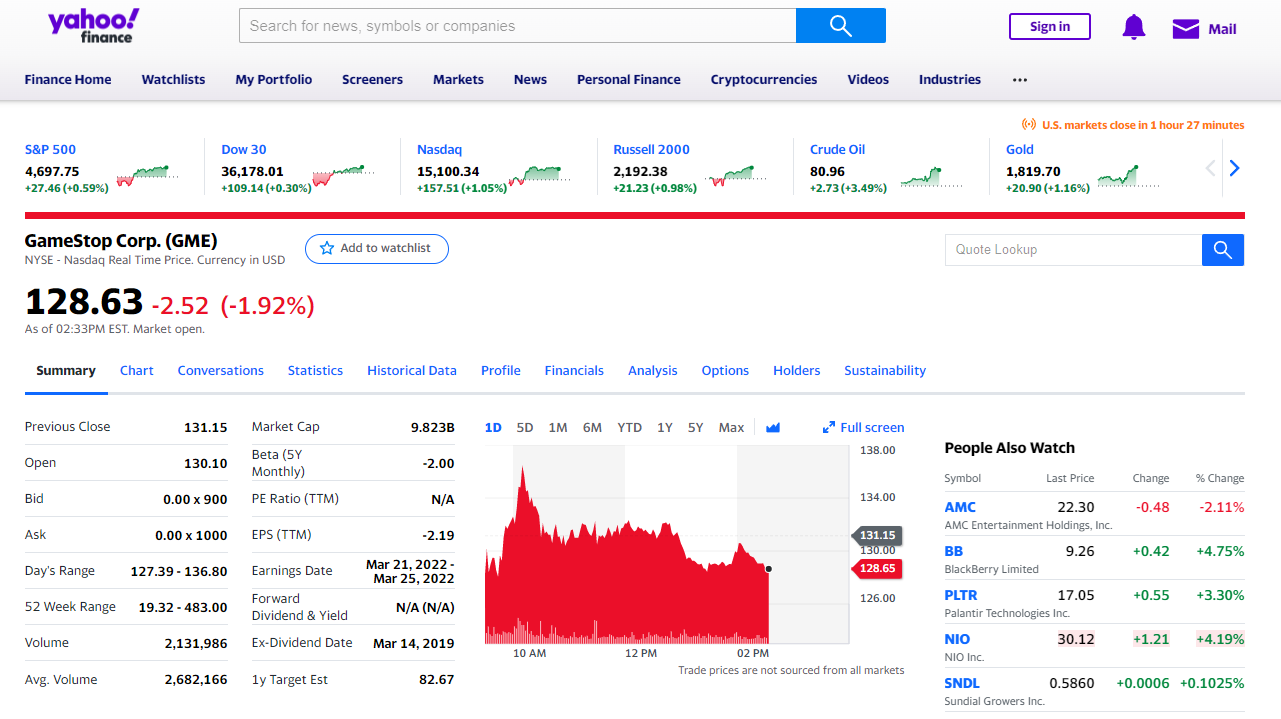
Task: Open SNDL Sundial Growers ticker link
Action: pos(962,683)
